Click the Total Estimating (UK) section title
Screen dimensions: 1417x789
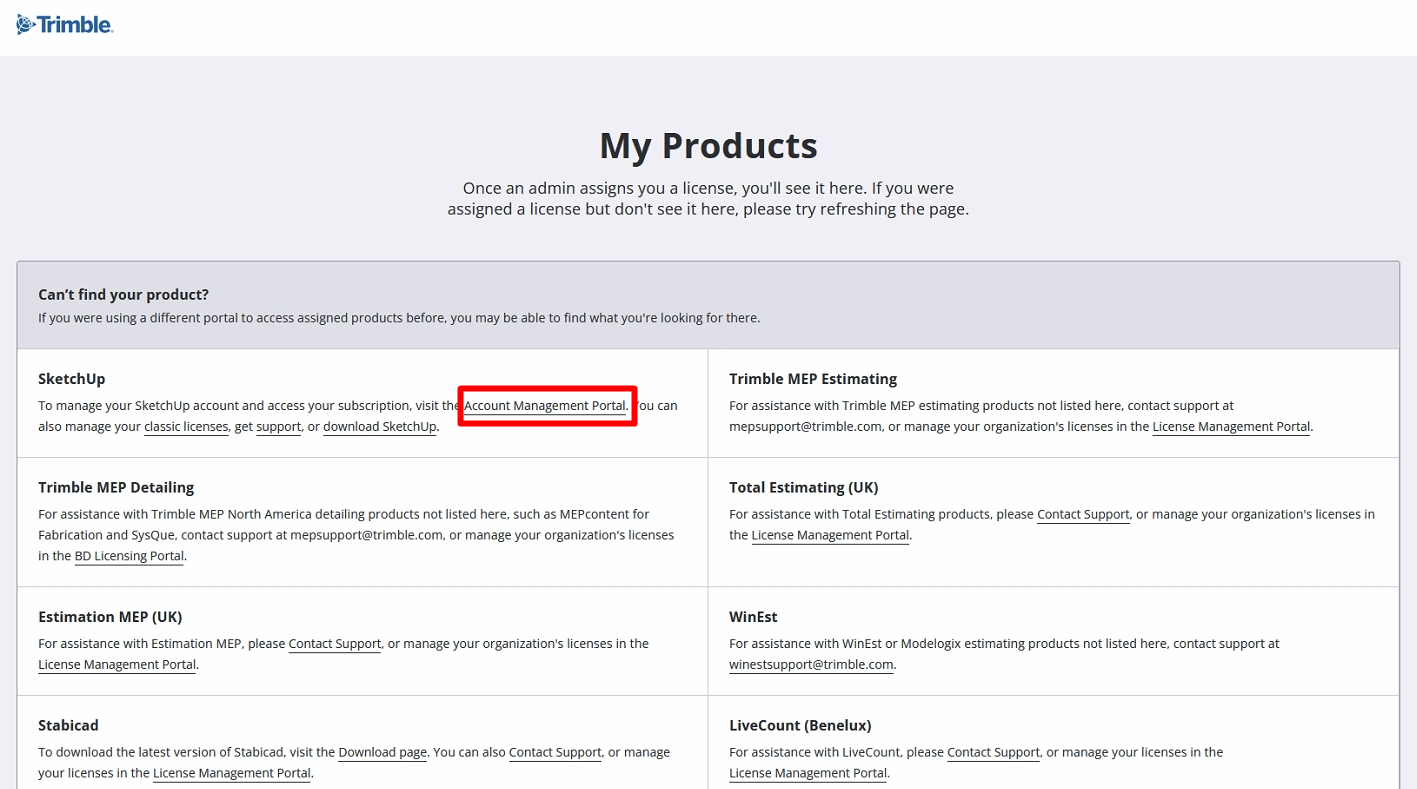804,488
